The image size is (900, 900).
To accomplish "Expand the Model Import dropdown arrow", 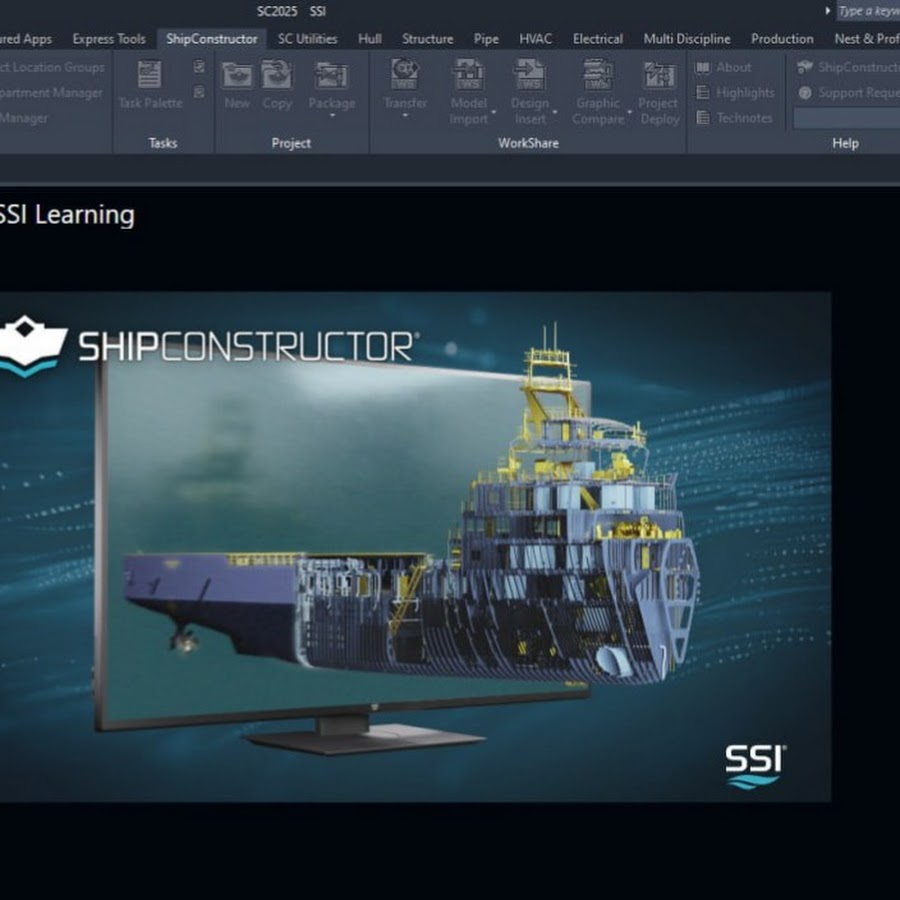I will pos(494,111).
